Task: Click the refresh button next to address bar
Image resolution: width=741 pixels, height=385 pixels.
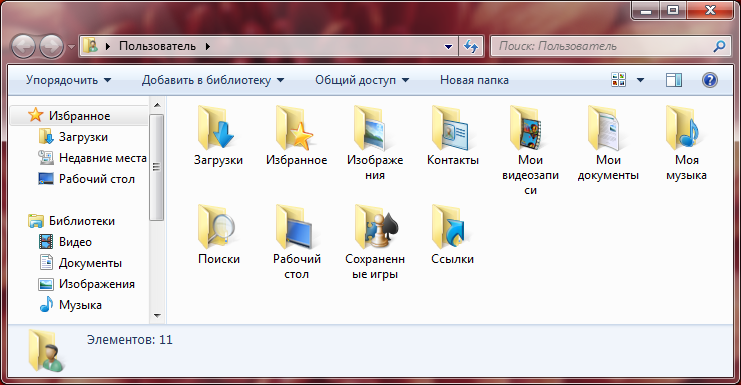Action: coord(471,46)
